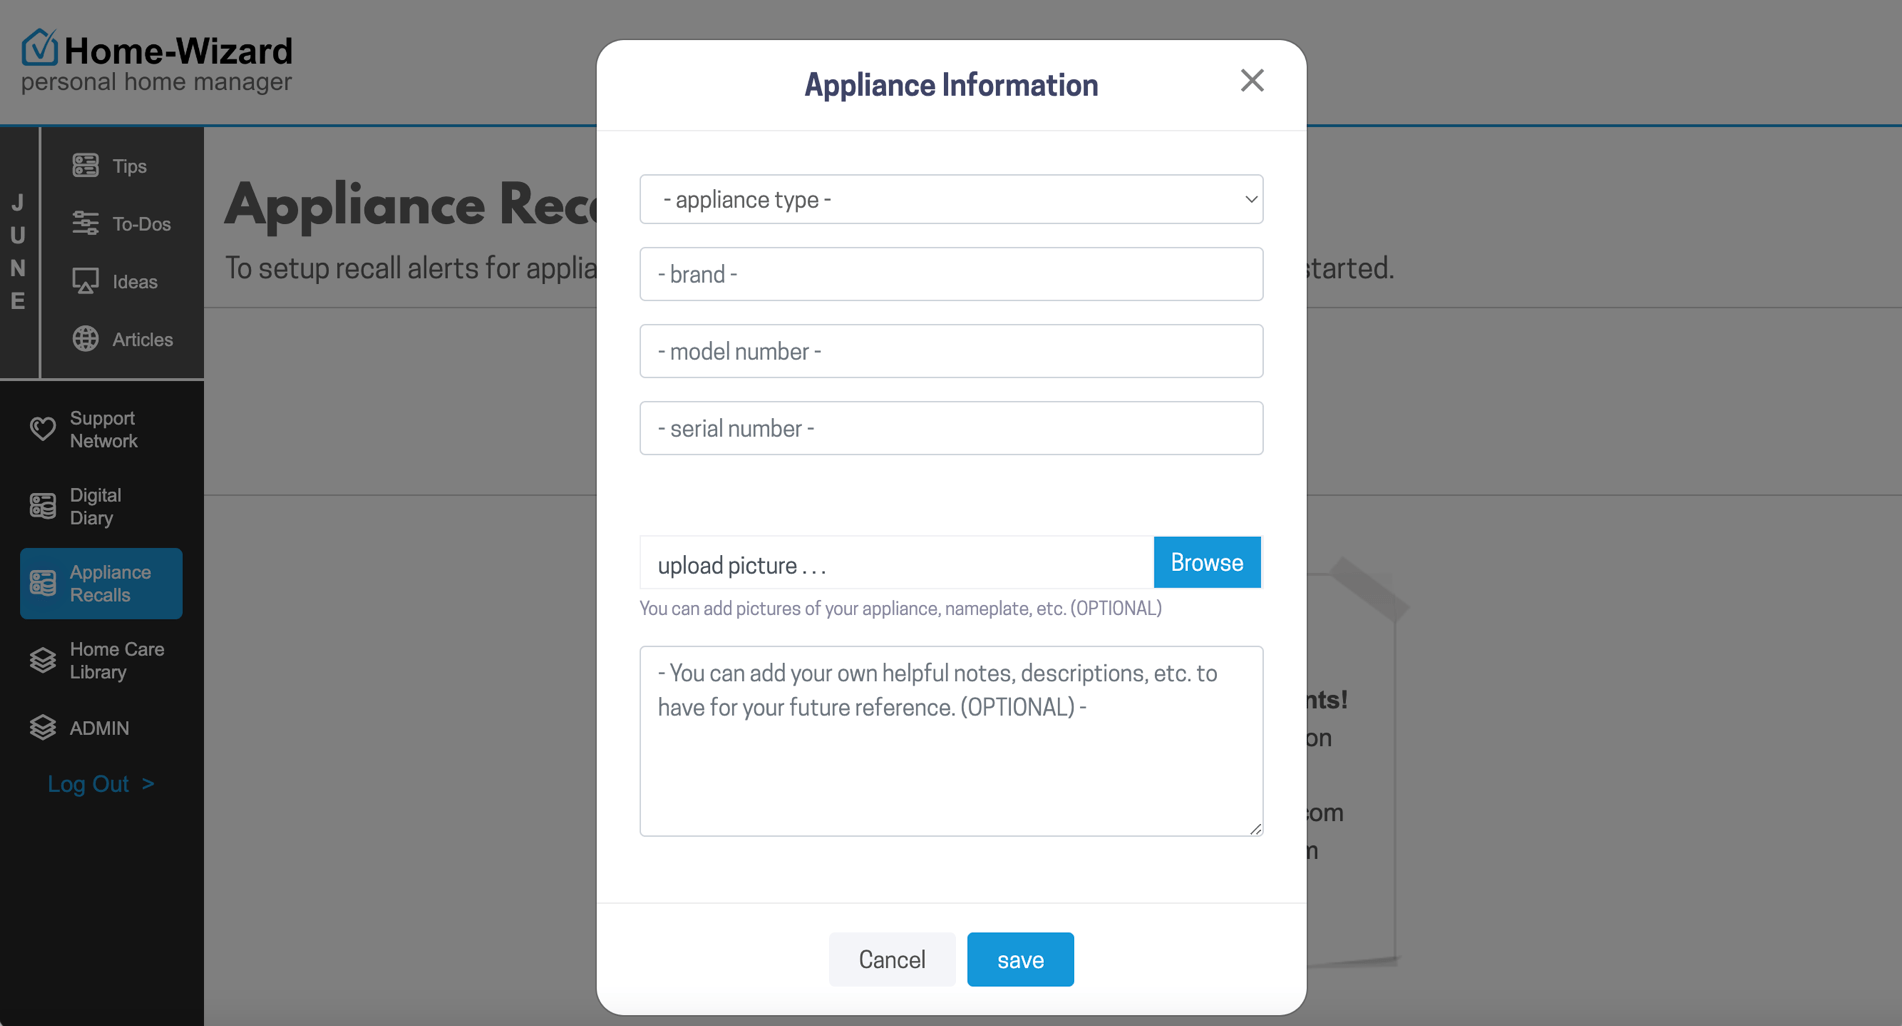Open Ideas from the sidebar icon
1902x1026 pixels.
[x=86, y=281]
